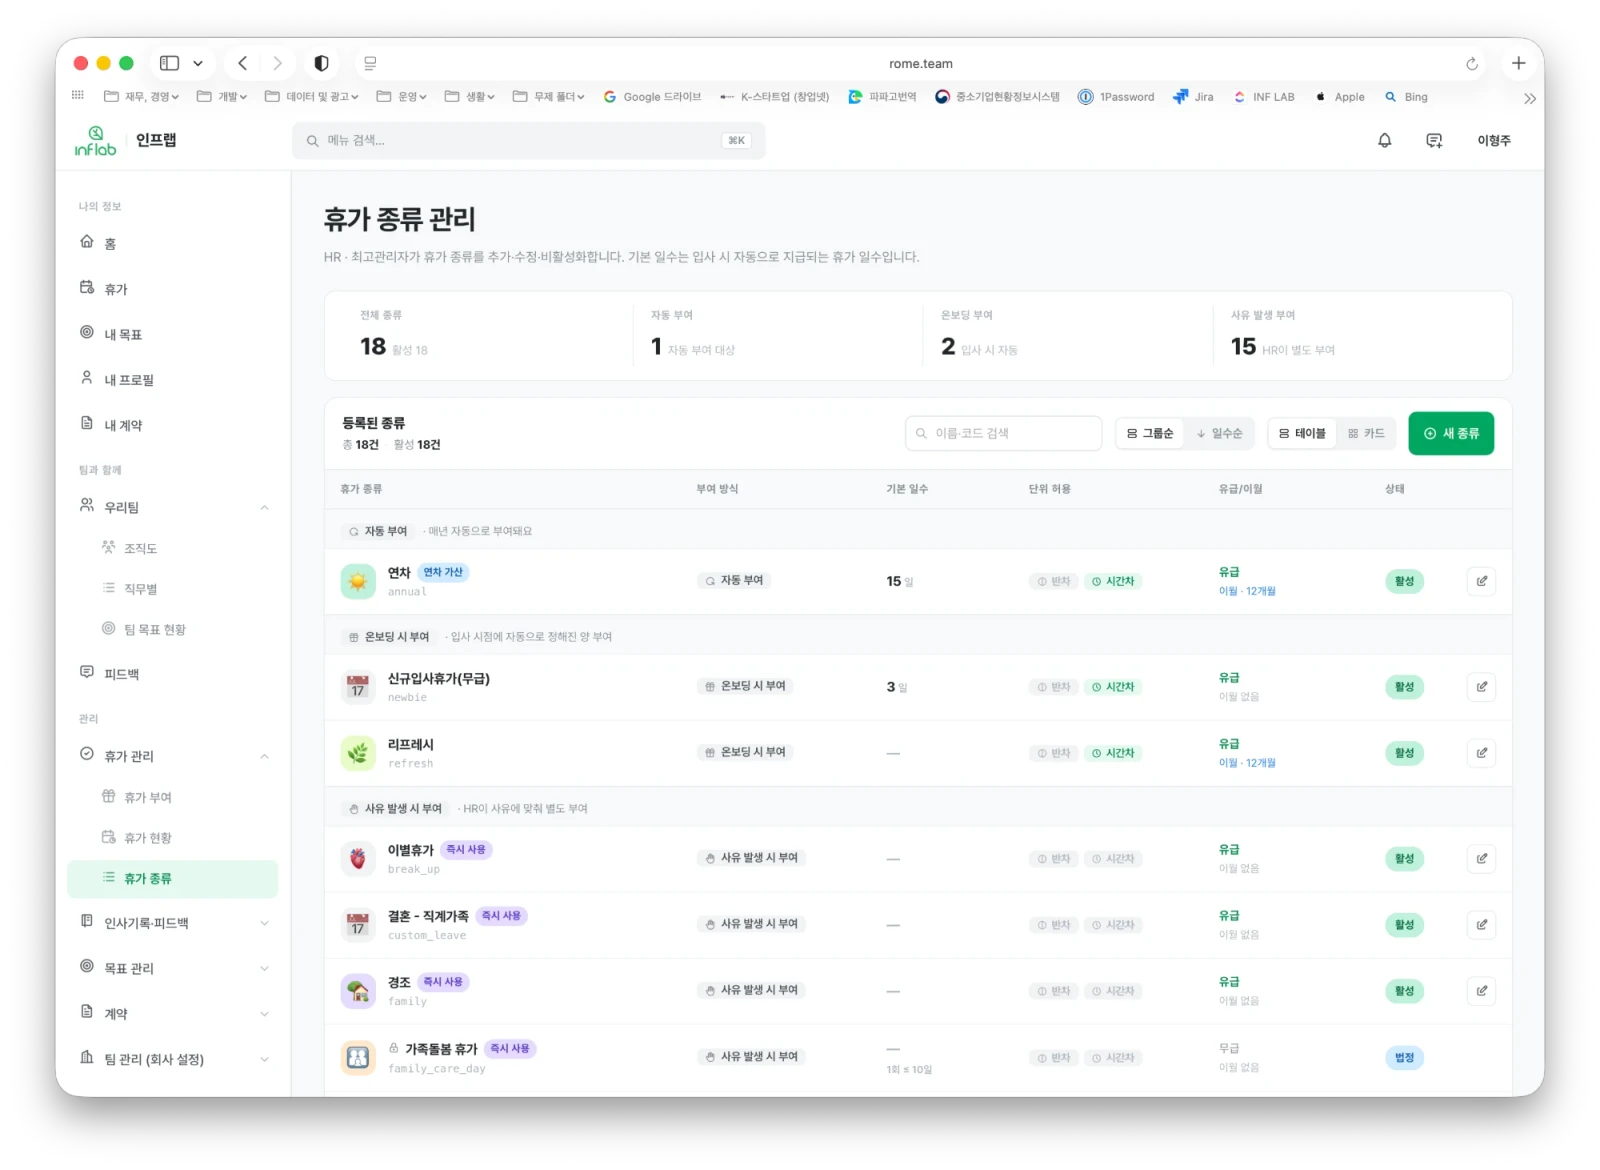Expand the 계약 sidebar group

[x=264, y=1014]
